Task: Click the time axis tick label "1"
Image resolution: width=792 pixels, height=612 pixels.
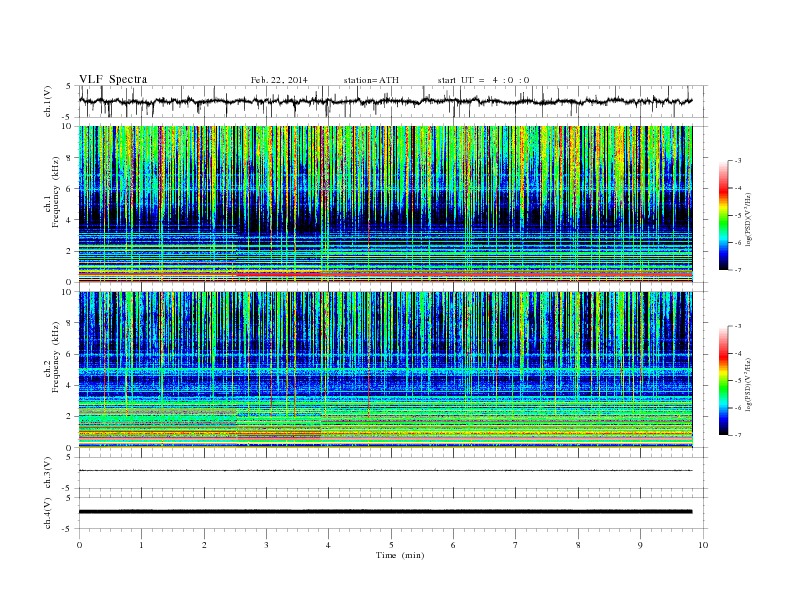Action: pos(142,545)
